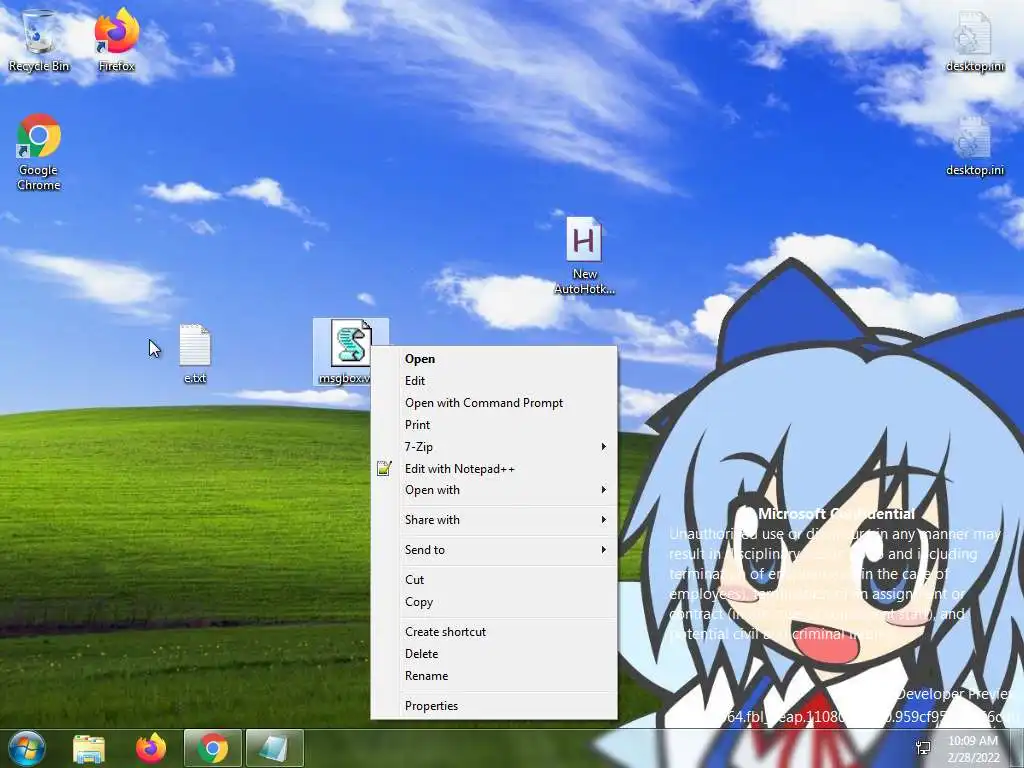The height and width of the screenshot is (768, 1024).
Task: Open the taskbar clock and date
Action: pyautogui.click(x=973, y=748)
